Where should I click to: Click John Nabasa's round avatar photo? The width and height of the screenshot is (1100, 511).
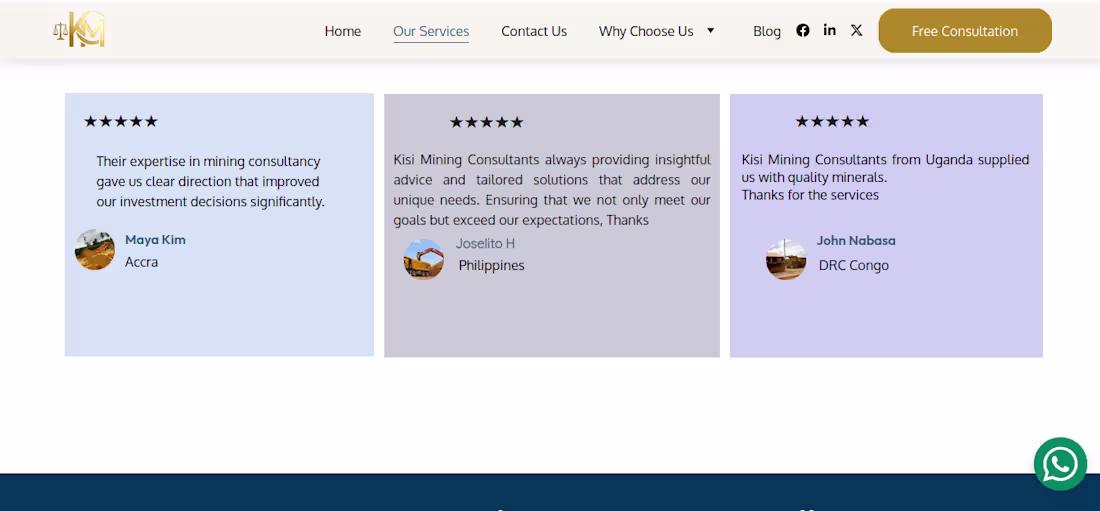coord(786,260)
